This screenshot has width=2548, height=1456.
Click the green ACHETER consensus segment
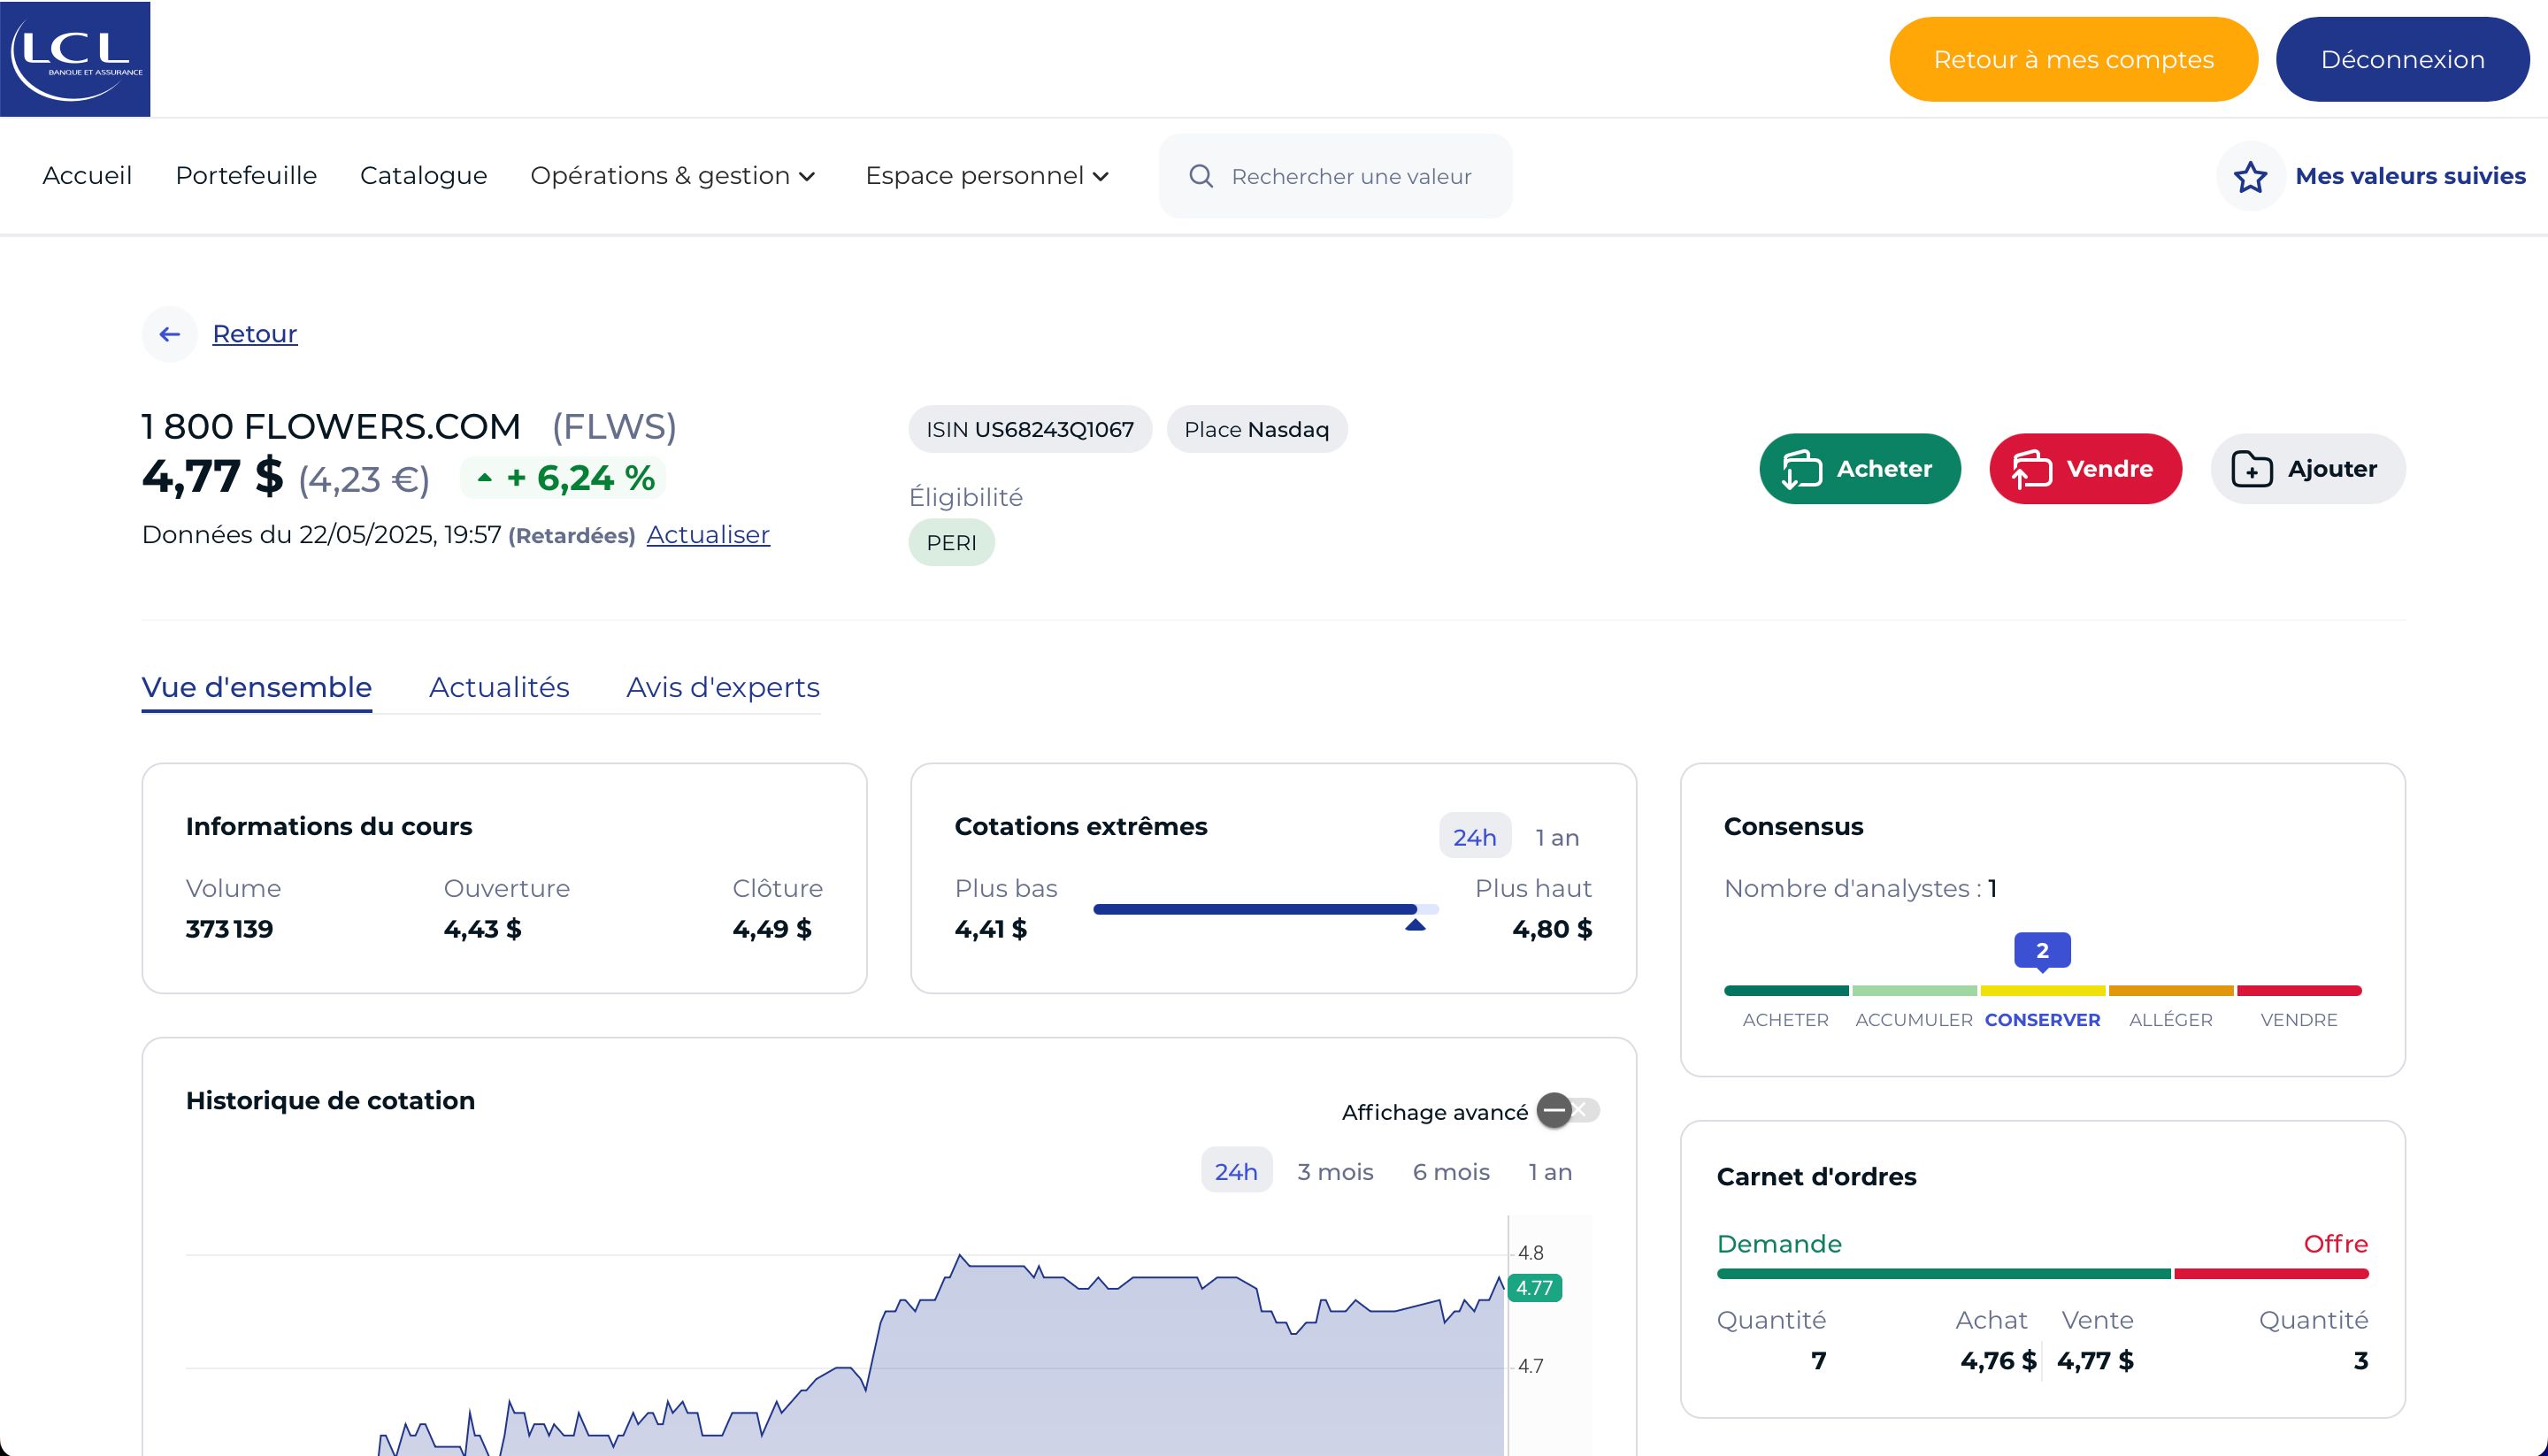point(1786,991)
